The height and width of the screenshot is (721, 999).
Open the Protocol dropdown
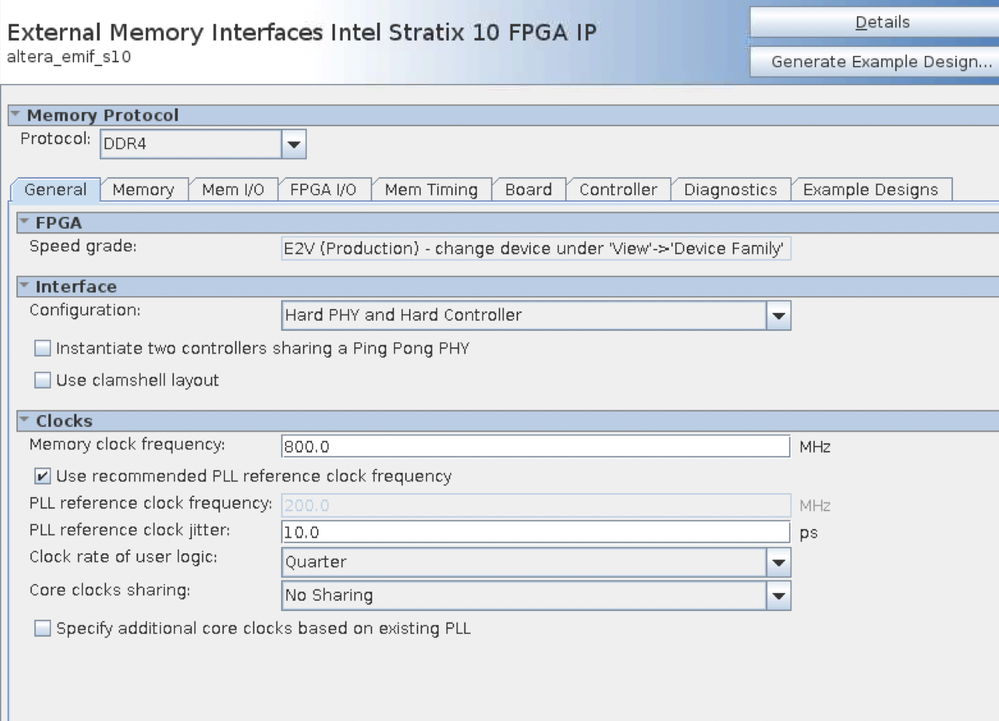coord(293,144)
